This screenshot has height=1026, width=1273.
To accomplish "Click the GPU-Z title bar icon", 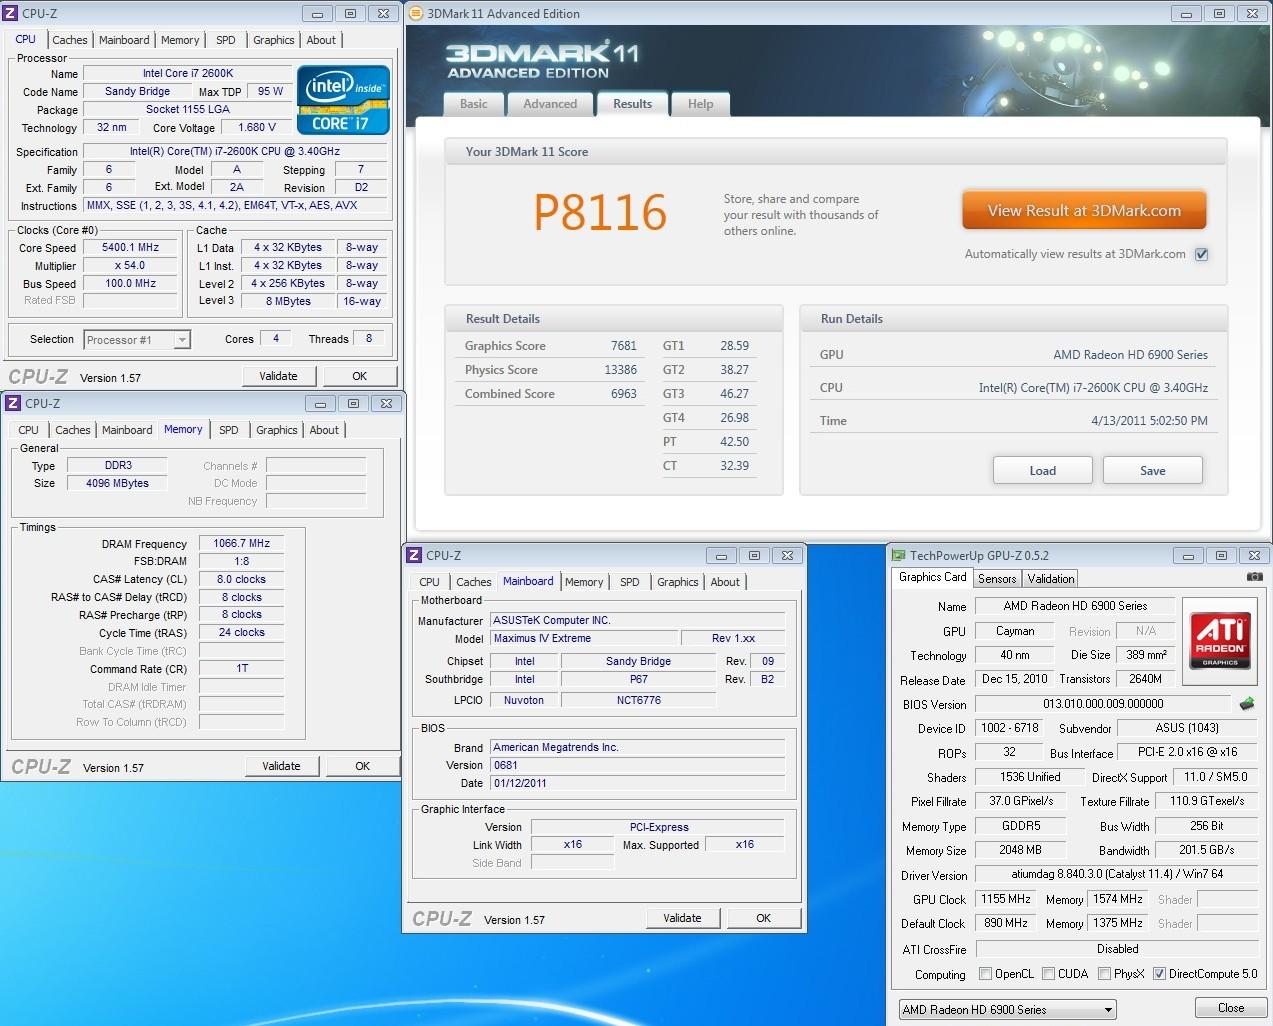I will coord(898,555).
